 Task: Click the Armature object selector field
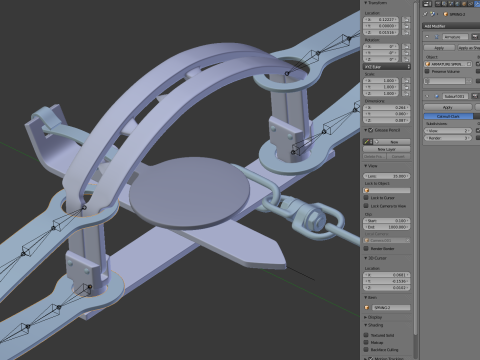tap(448, 64)
